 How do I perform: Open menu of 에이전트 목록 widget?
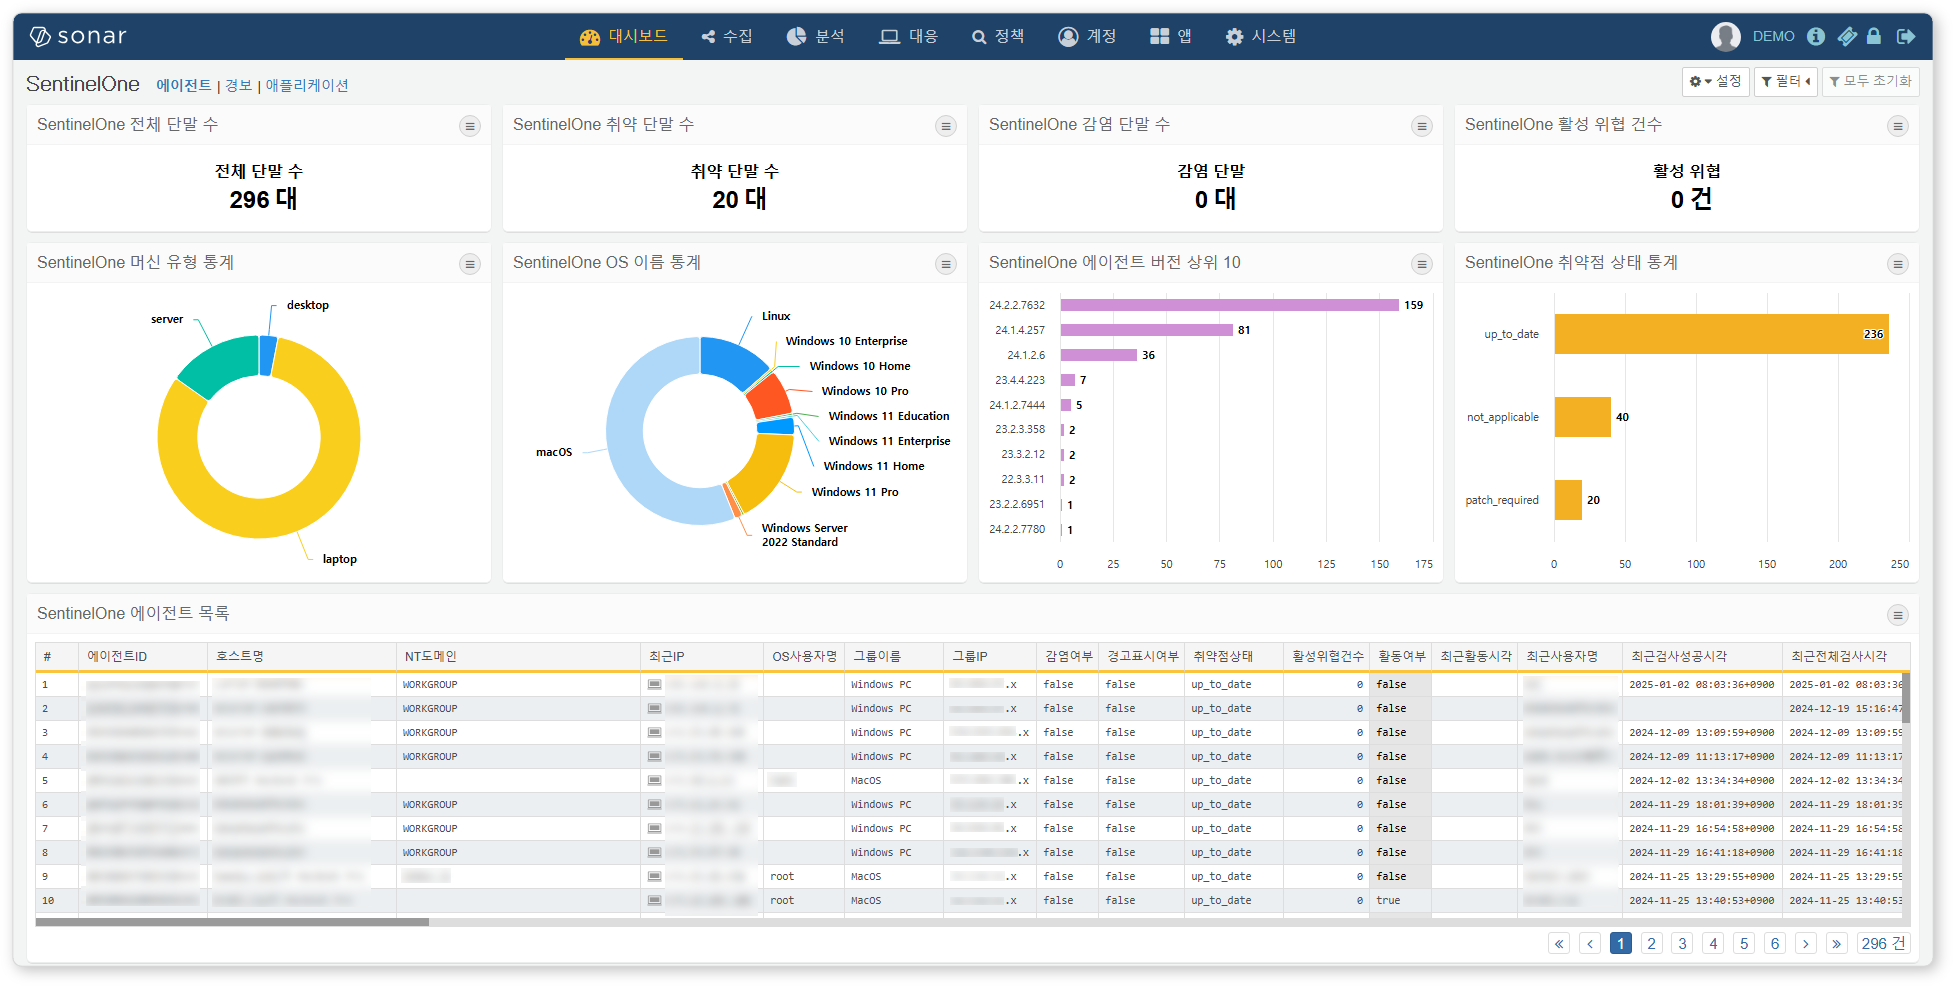coord(1898,615)
